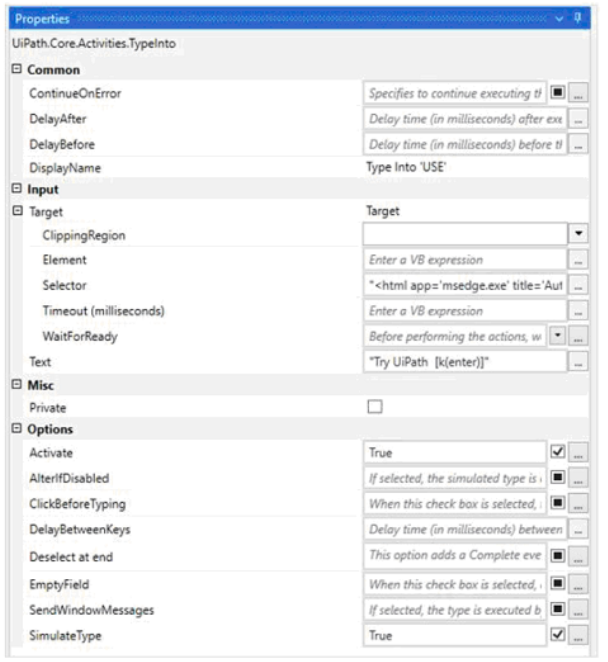
Task: Open the WaitForReady dropdown arrow
Action: 558,336
